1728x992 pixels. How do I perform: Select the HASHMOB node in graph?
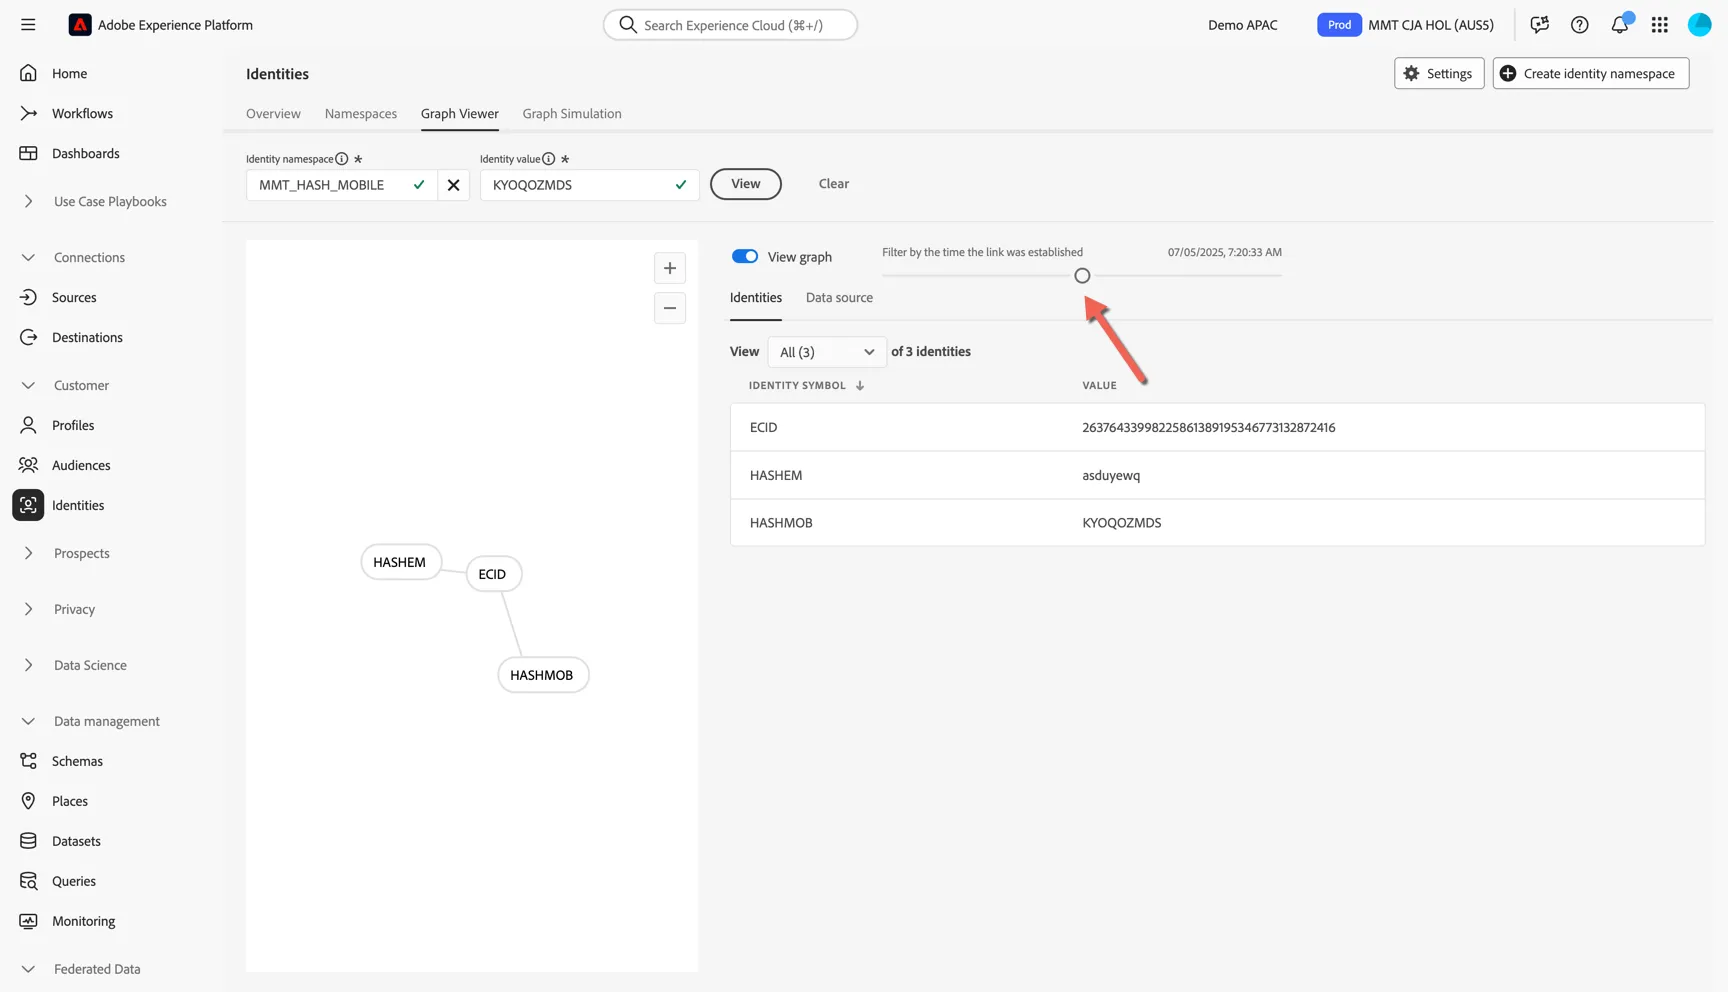click(x=543, y=675)
